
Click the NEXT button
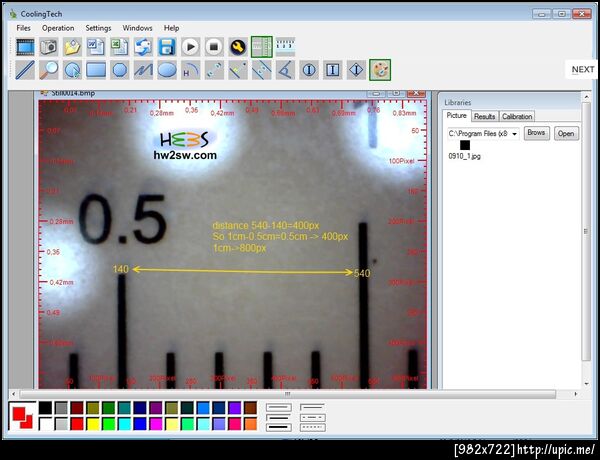coord(583,70)
